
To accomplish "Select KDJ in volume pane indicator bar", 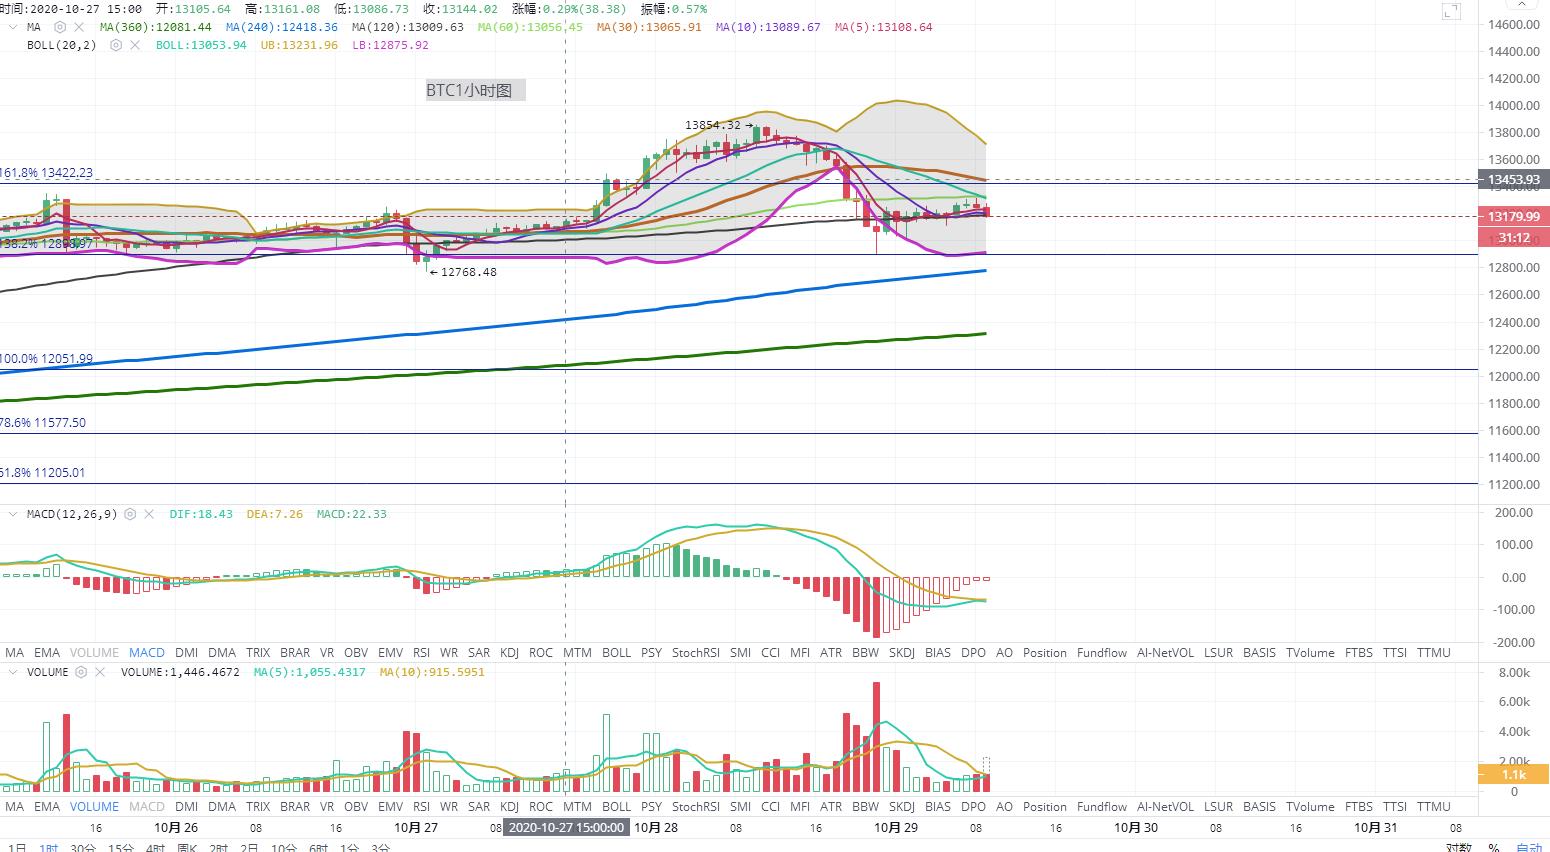I will (x=509, y=806).
